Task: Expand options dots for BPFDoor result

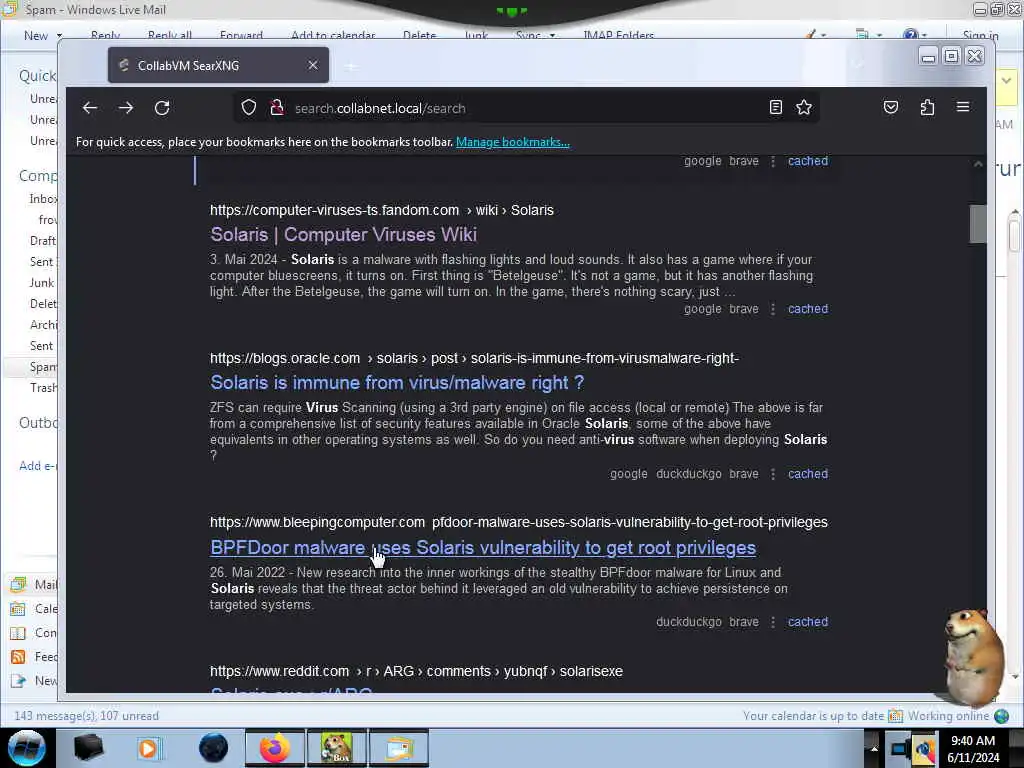Action: coord(773,622)
